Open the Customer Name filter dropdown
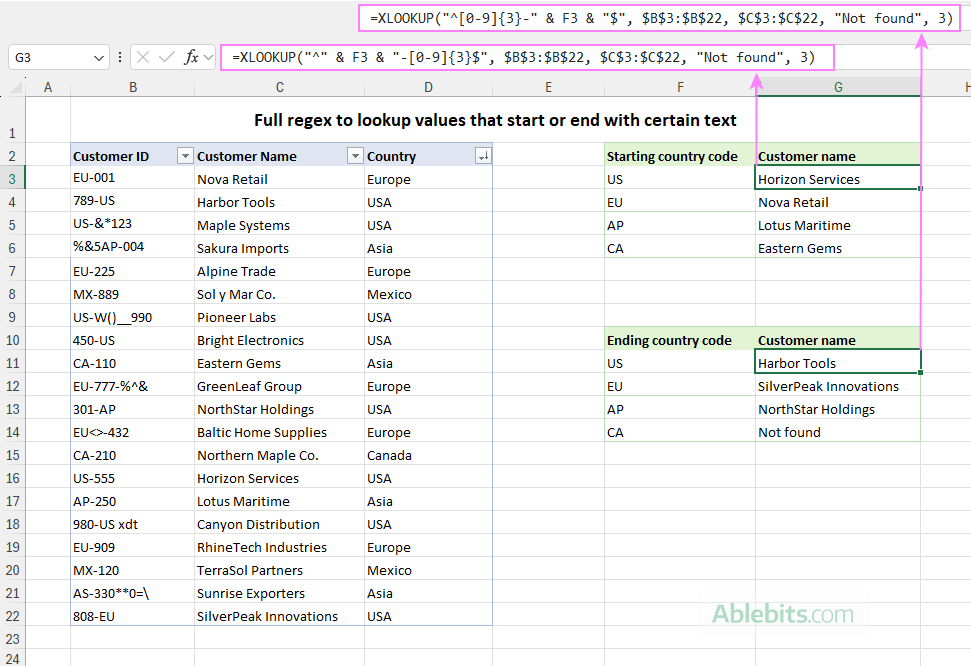 (355, 156)
